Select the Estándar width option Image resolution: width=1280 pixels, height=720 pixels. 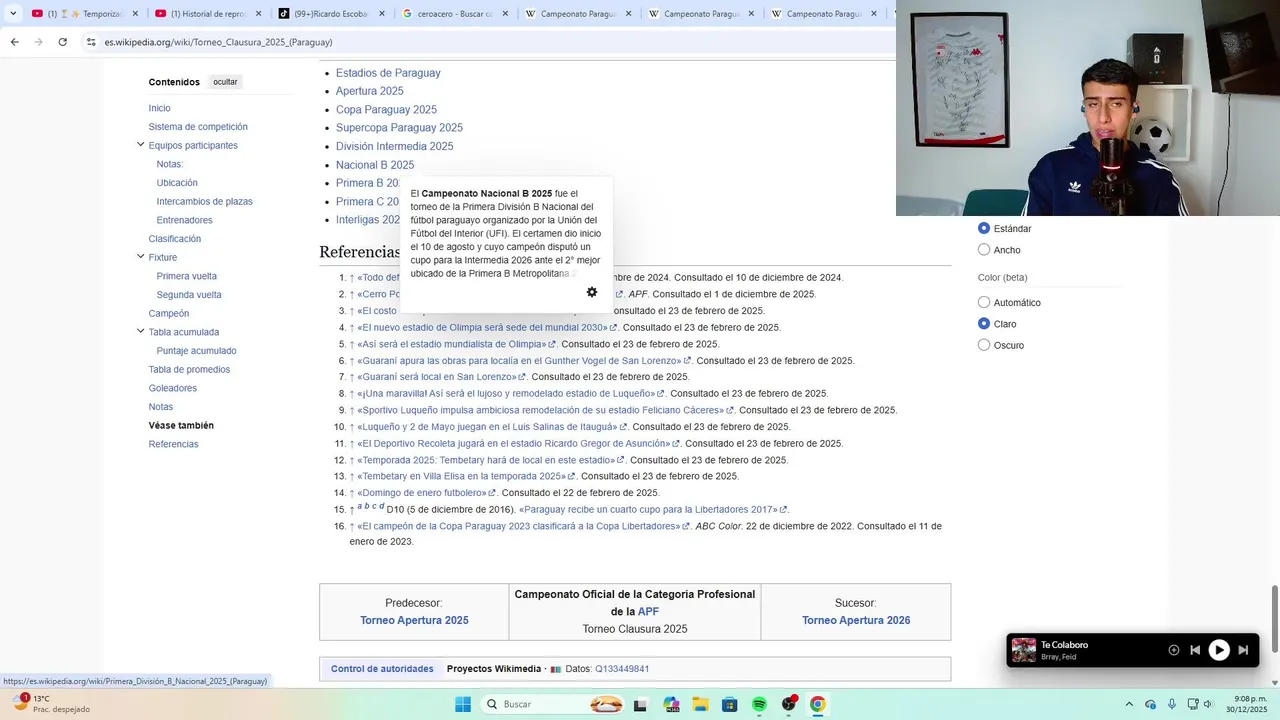[984, 229]
